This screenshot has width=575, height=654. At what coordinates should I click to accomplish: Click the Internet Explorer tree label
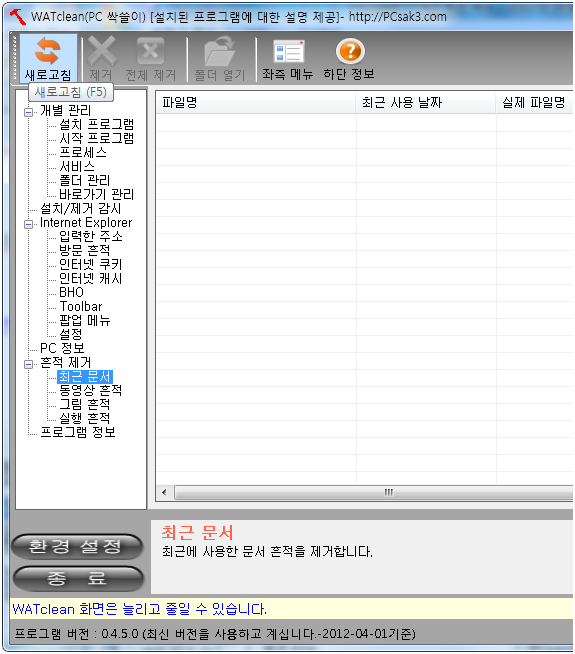[x=86, y=223]
